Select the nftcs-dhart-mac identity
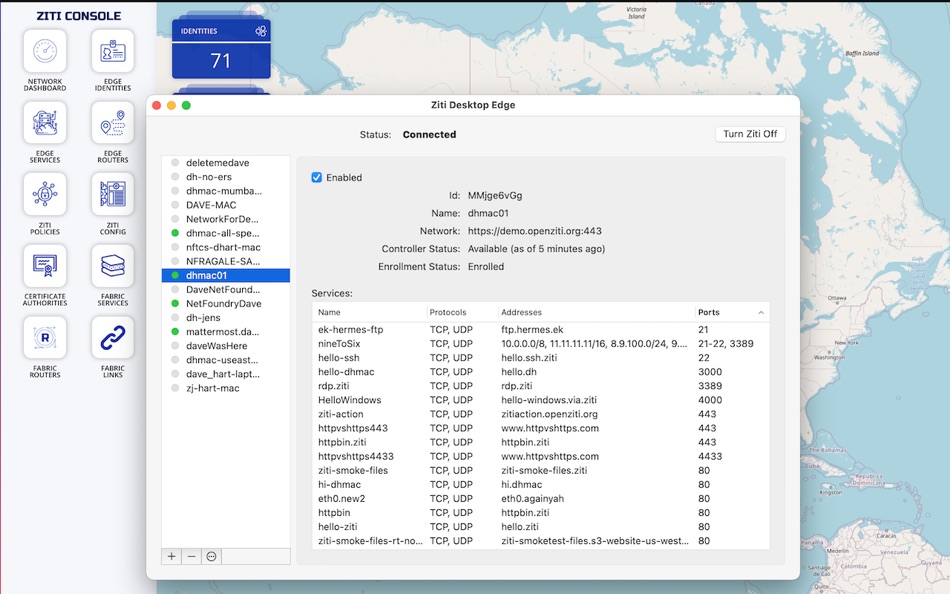The height and width of the screenshot is (594, 950). coord(226,247)
